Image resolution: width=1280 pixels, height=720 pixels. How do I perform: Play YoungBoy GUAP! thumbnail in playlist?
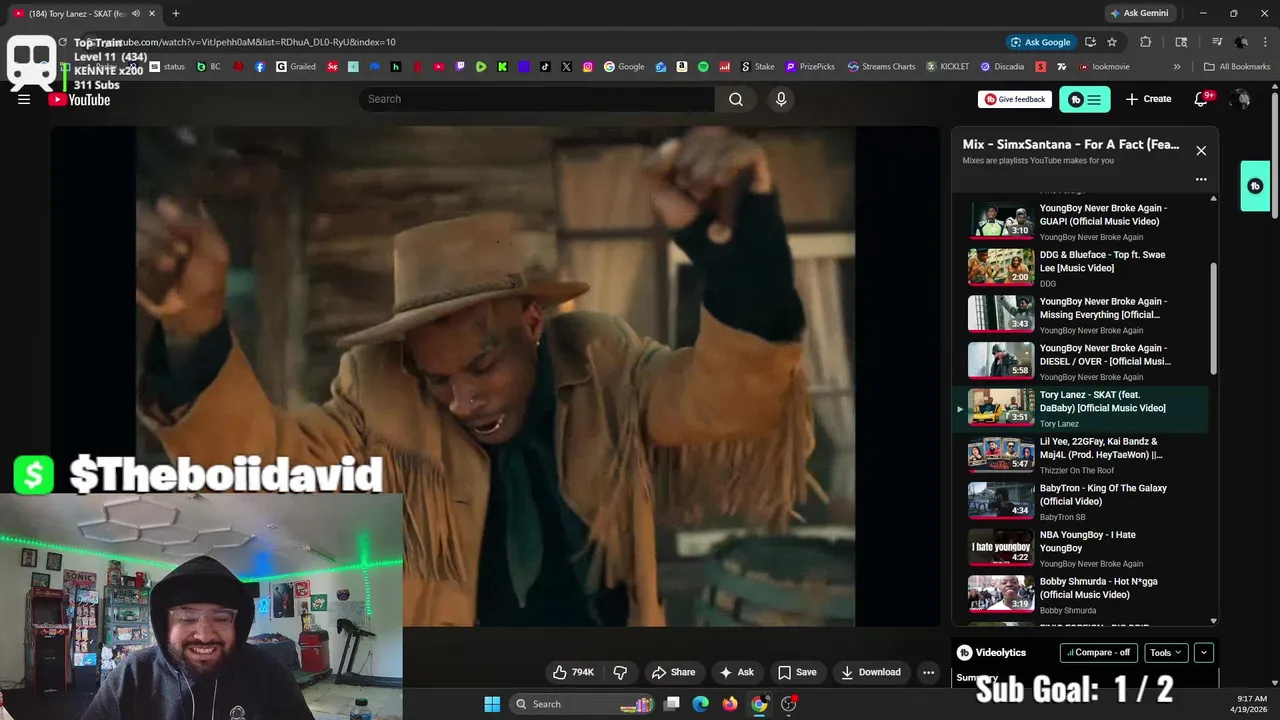[x=1001, y=221]
